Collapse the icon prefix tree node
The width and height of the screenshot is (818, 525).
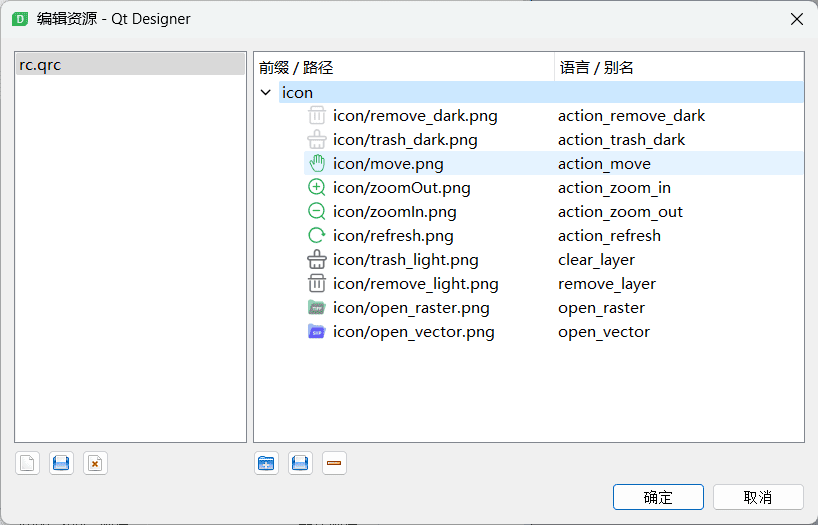point(265,93)
